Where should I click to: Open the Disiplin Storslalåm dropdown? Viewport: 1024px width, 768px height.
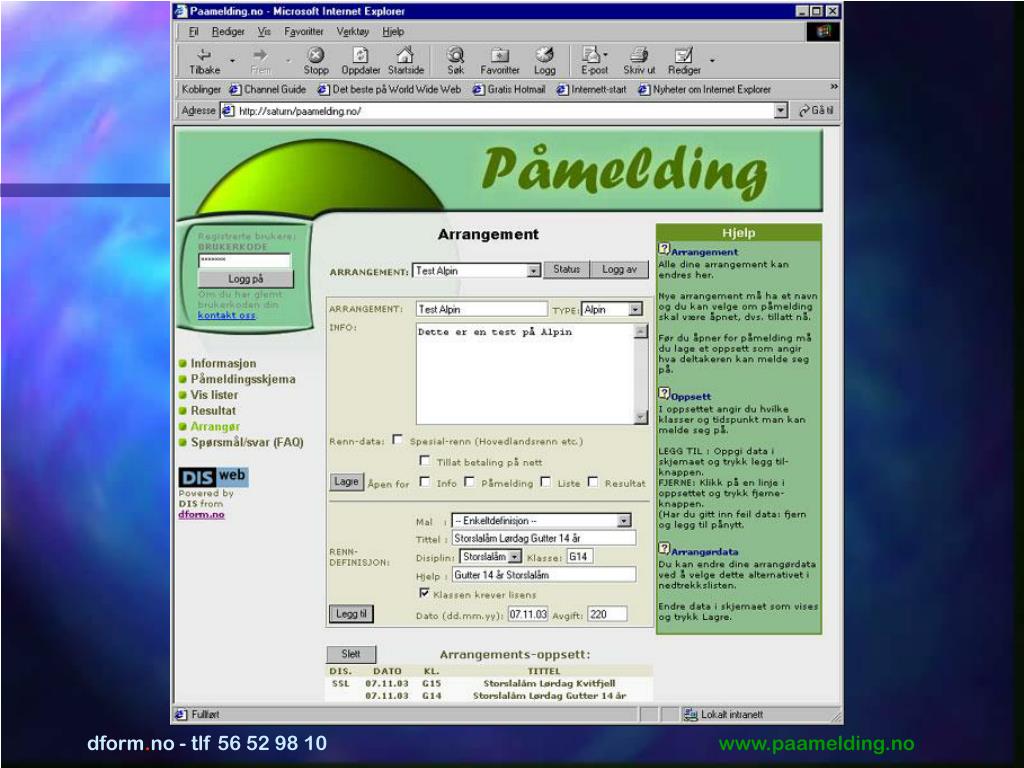click(515, 556)
